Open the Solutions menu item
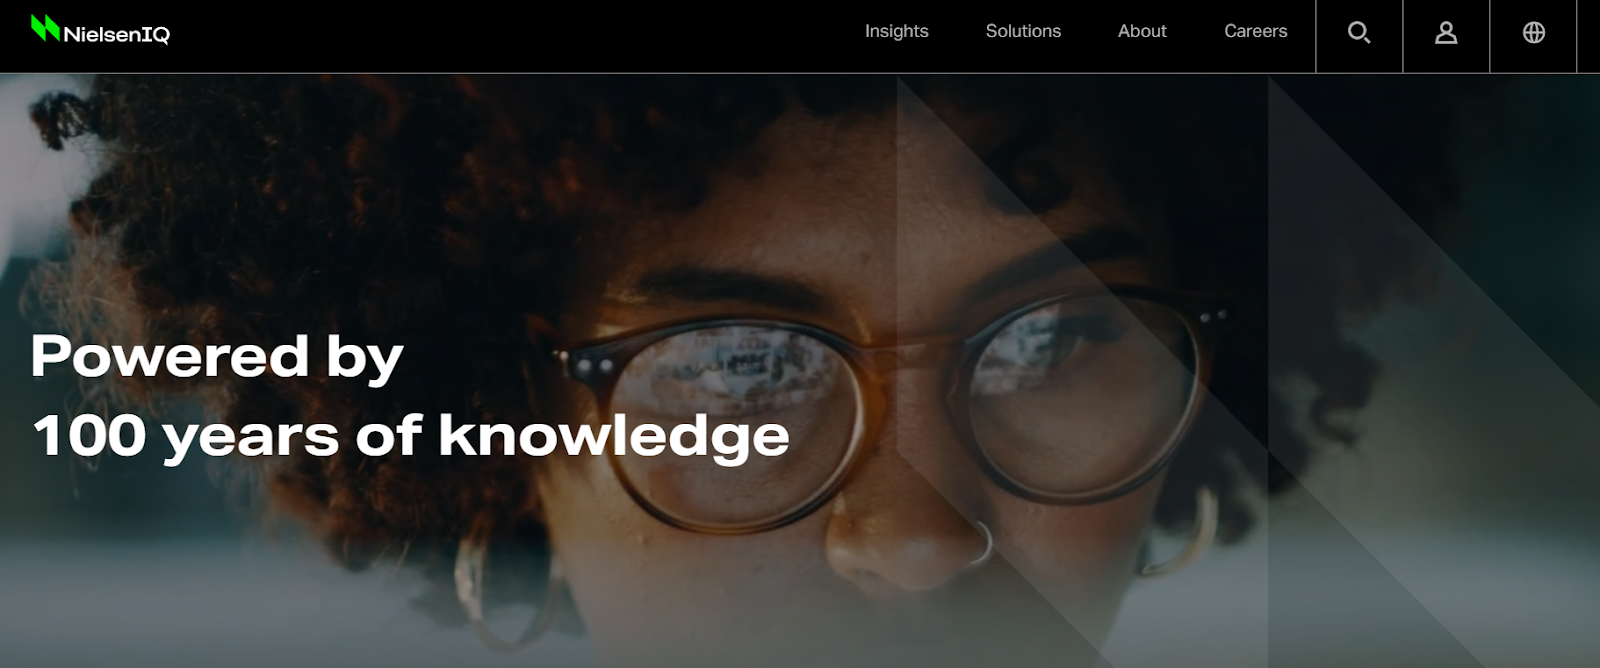Viewport: 1600px width, 668px height. [x=1023, y=31]
